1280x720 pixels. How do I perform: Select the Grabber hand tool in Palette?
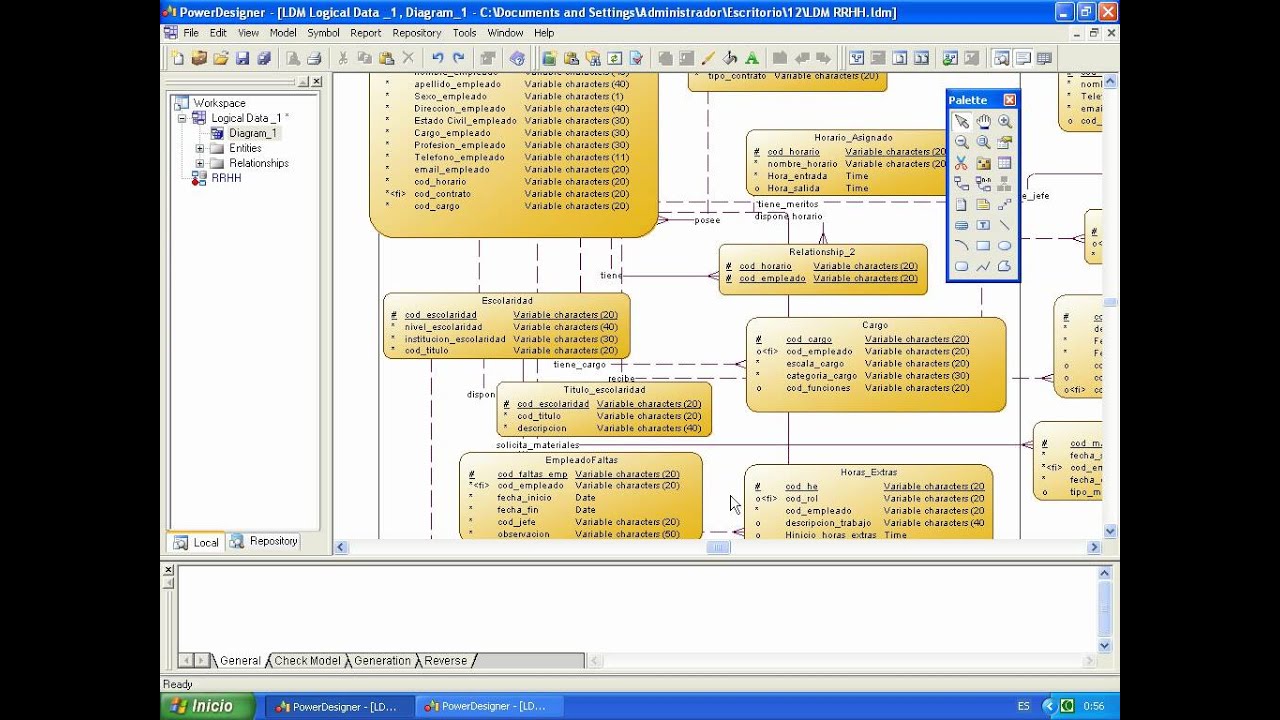[x=983, y=122]
